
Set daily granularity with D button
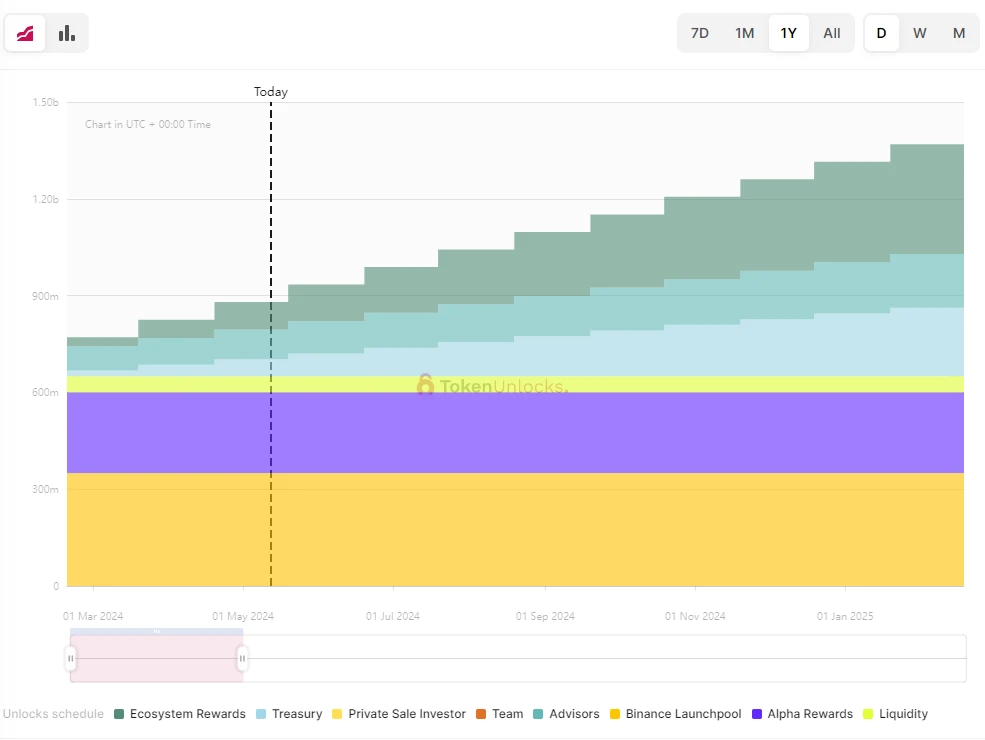pyautogui.click(x=881, y=33)
